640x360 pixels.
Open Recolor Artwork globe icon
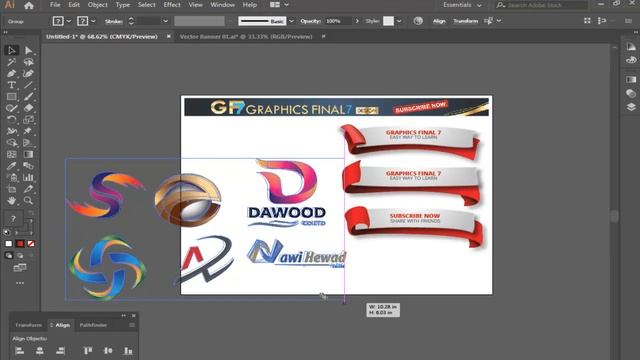click(x=418, y=21)
